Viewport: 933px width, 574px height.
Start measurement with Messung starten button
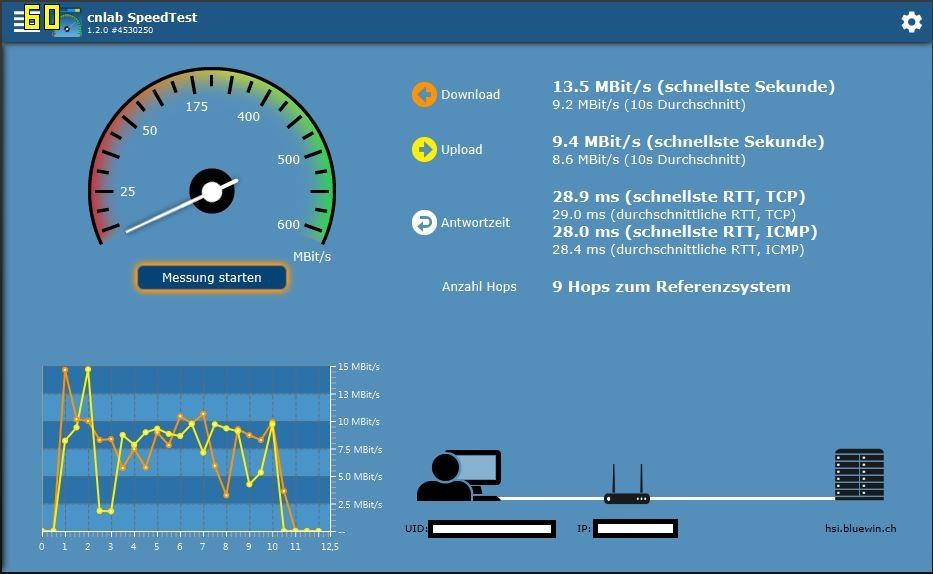pos(212,278)
